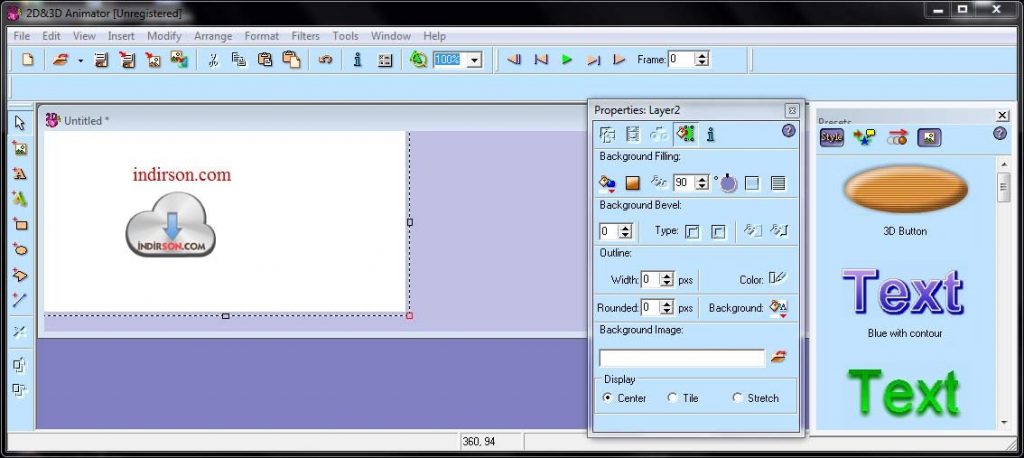
Task: Click the Presets panel scroll down arrow
Action: click(x=1004, y=423)
